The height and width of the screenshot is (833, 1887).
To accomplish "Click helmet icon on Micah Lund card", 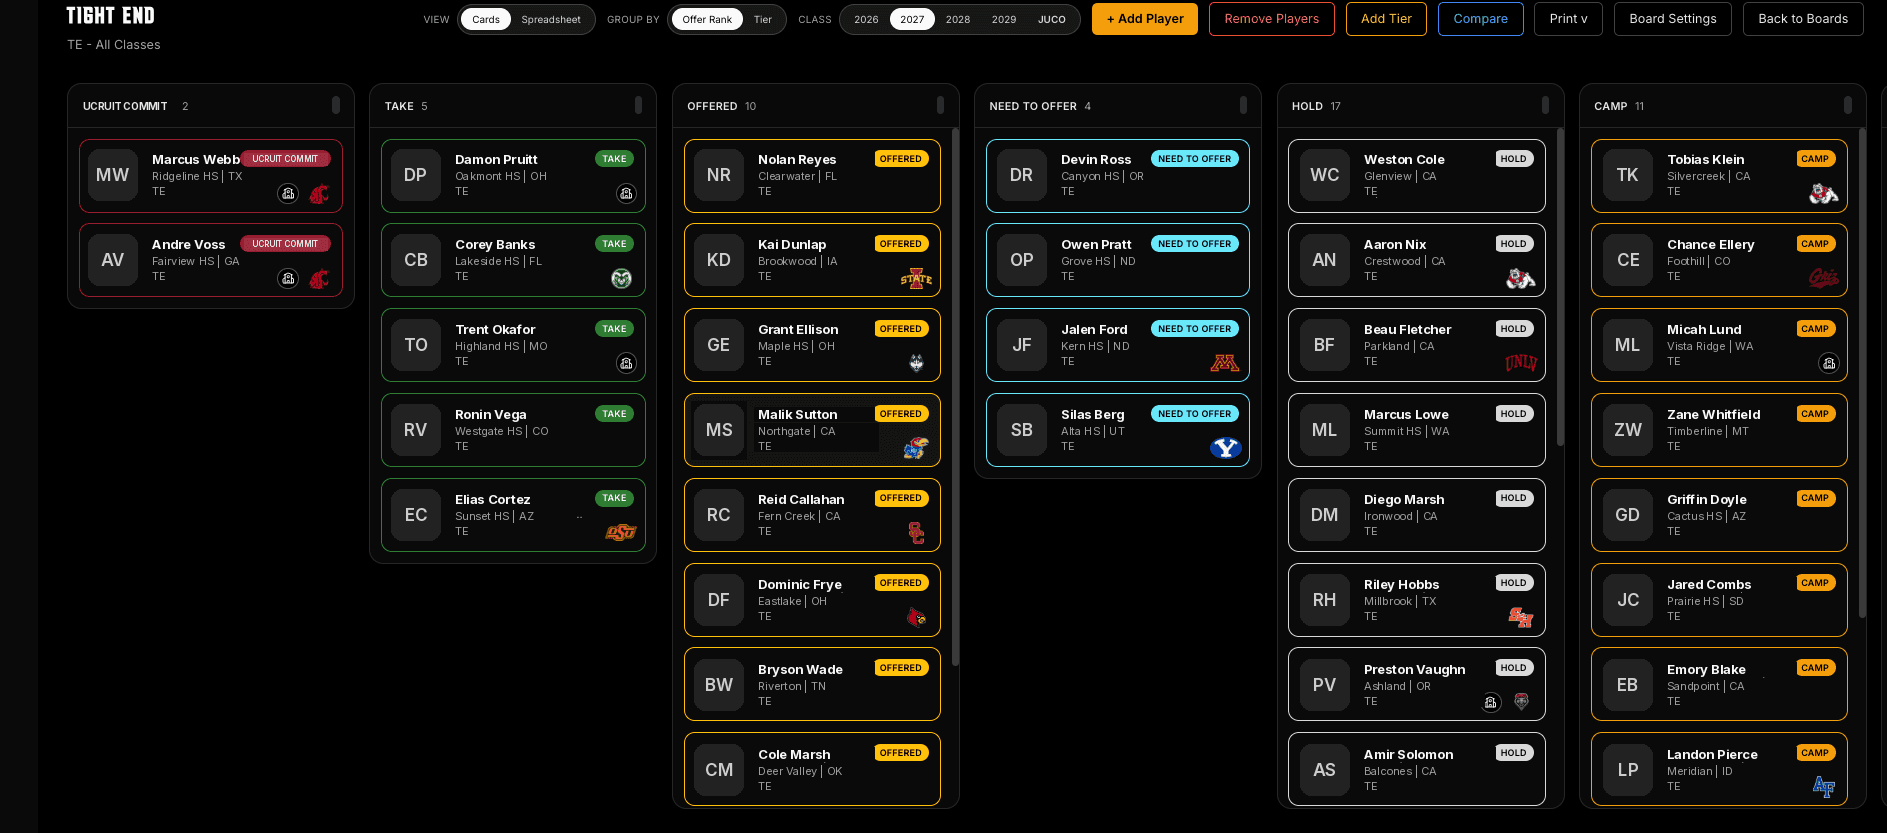I will coord(1829,364).
